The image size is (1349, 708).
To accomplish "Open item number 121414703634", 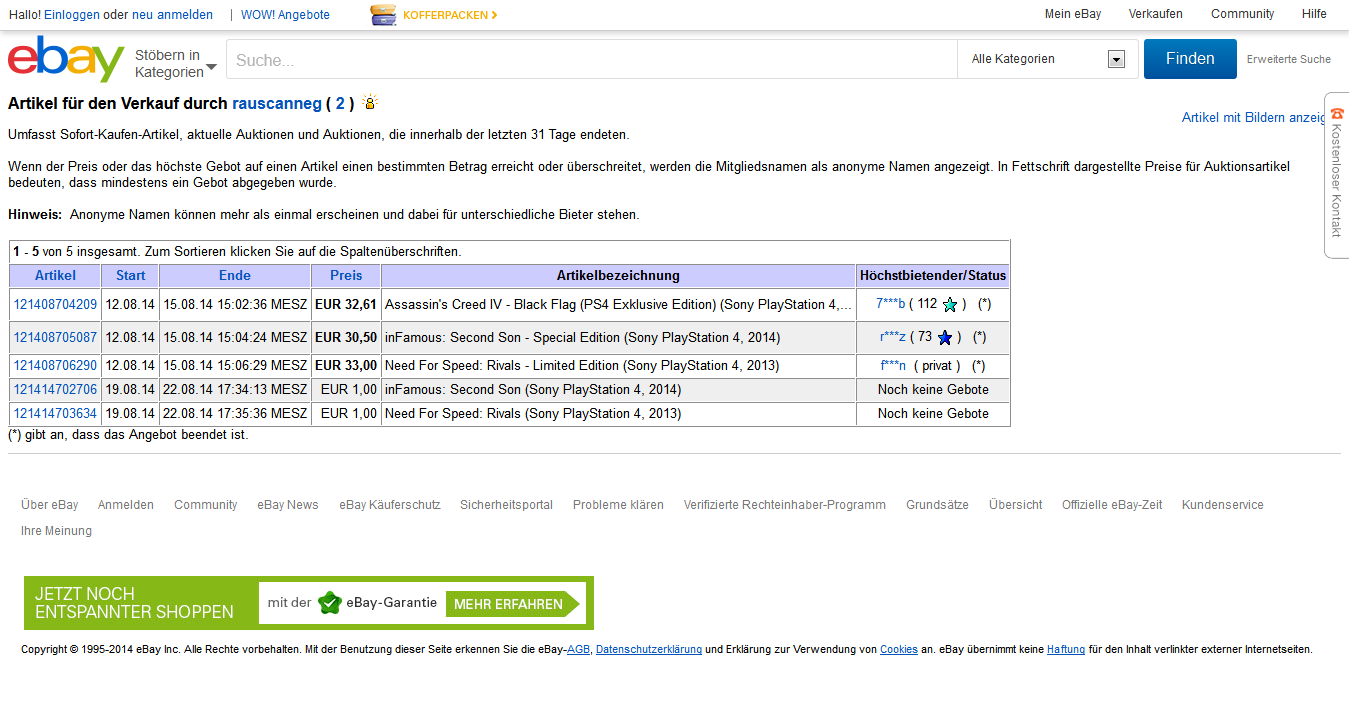I will pos(55,414).
